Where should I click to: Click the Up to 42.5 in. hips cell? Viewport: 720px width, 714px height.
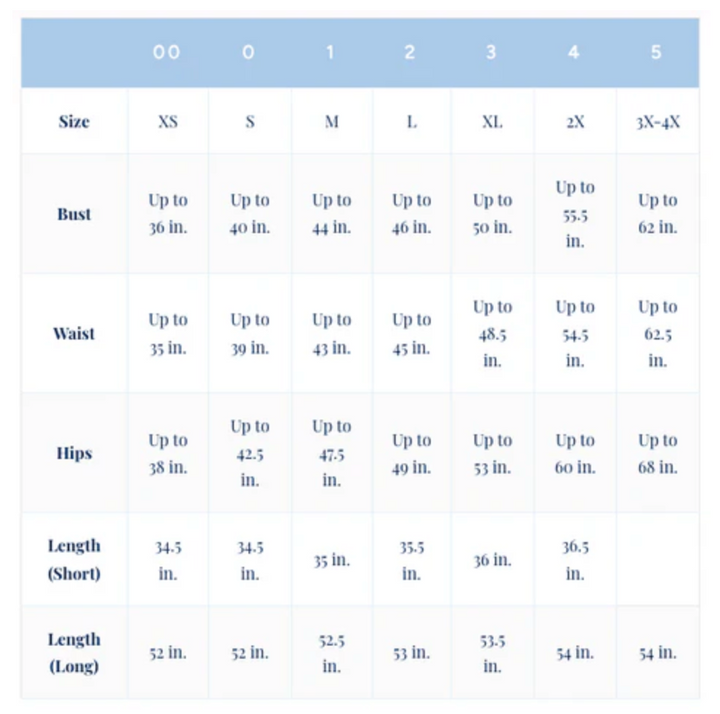[x=250, y=453]
